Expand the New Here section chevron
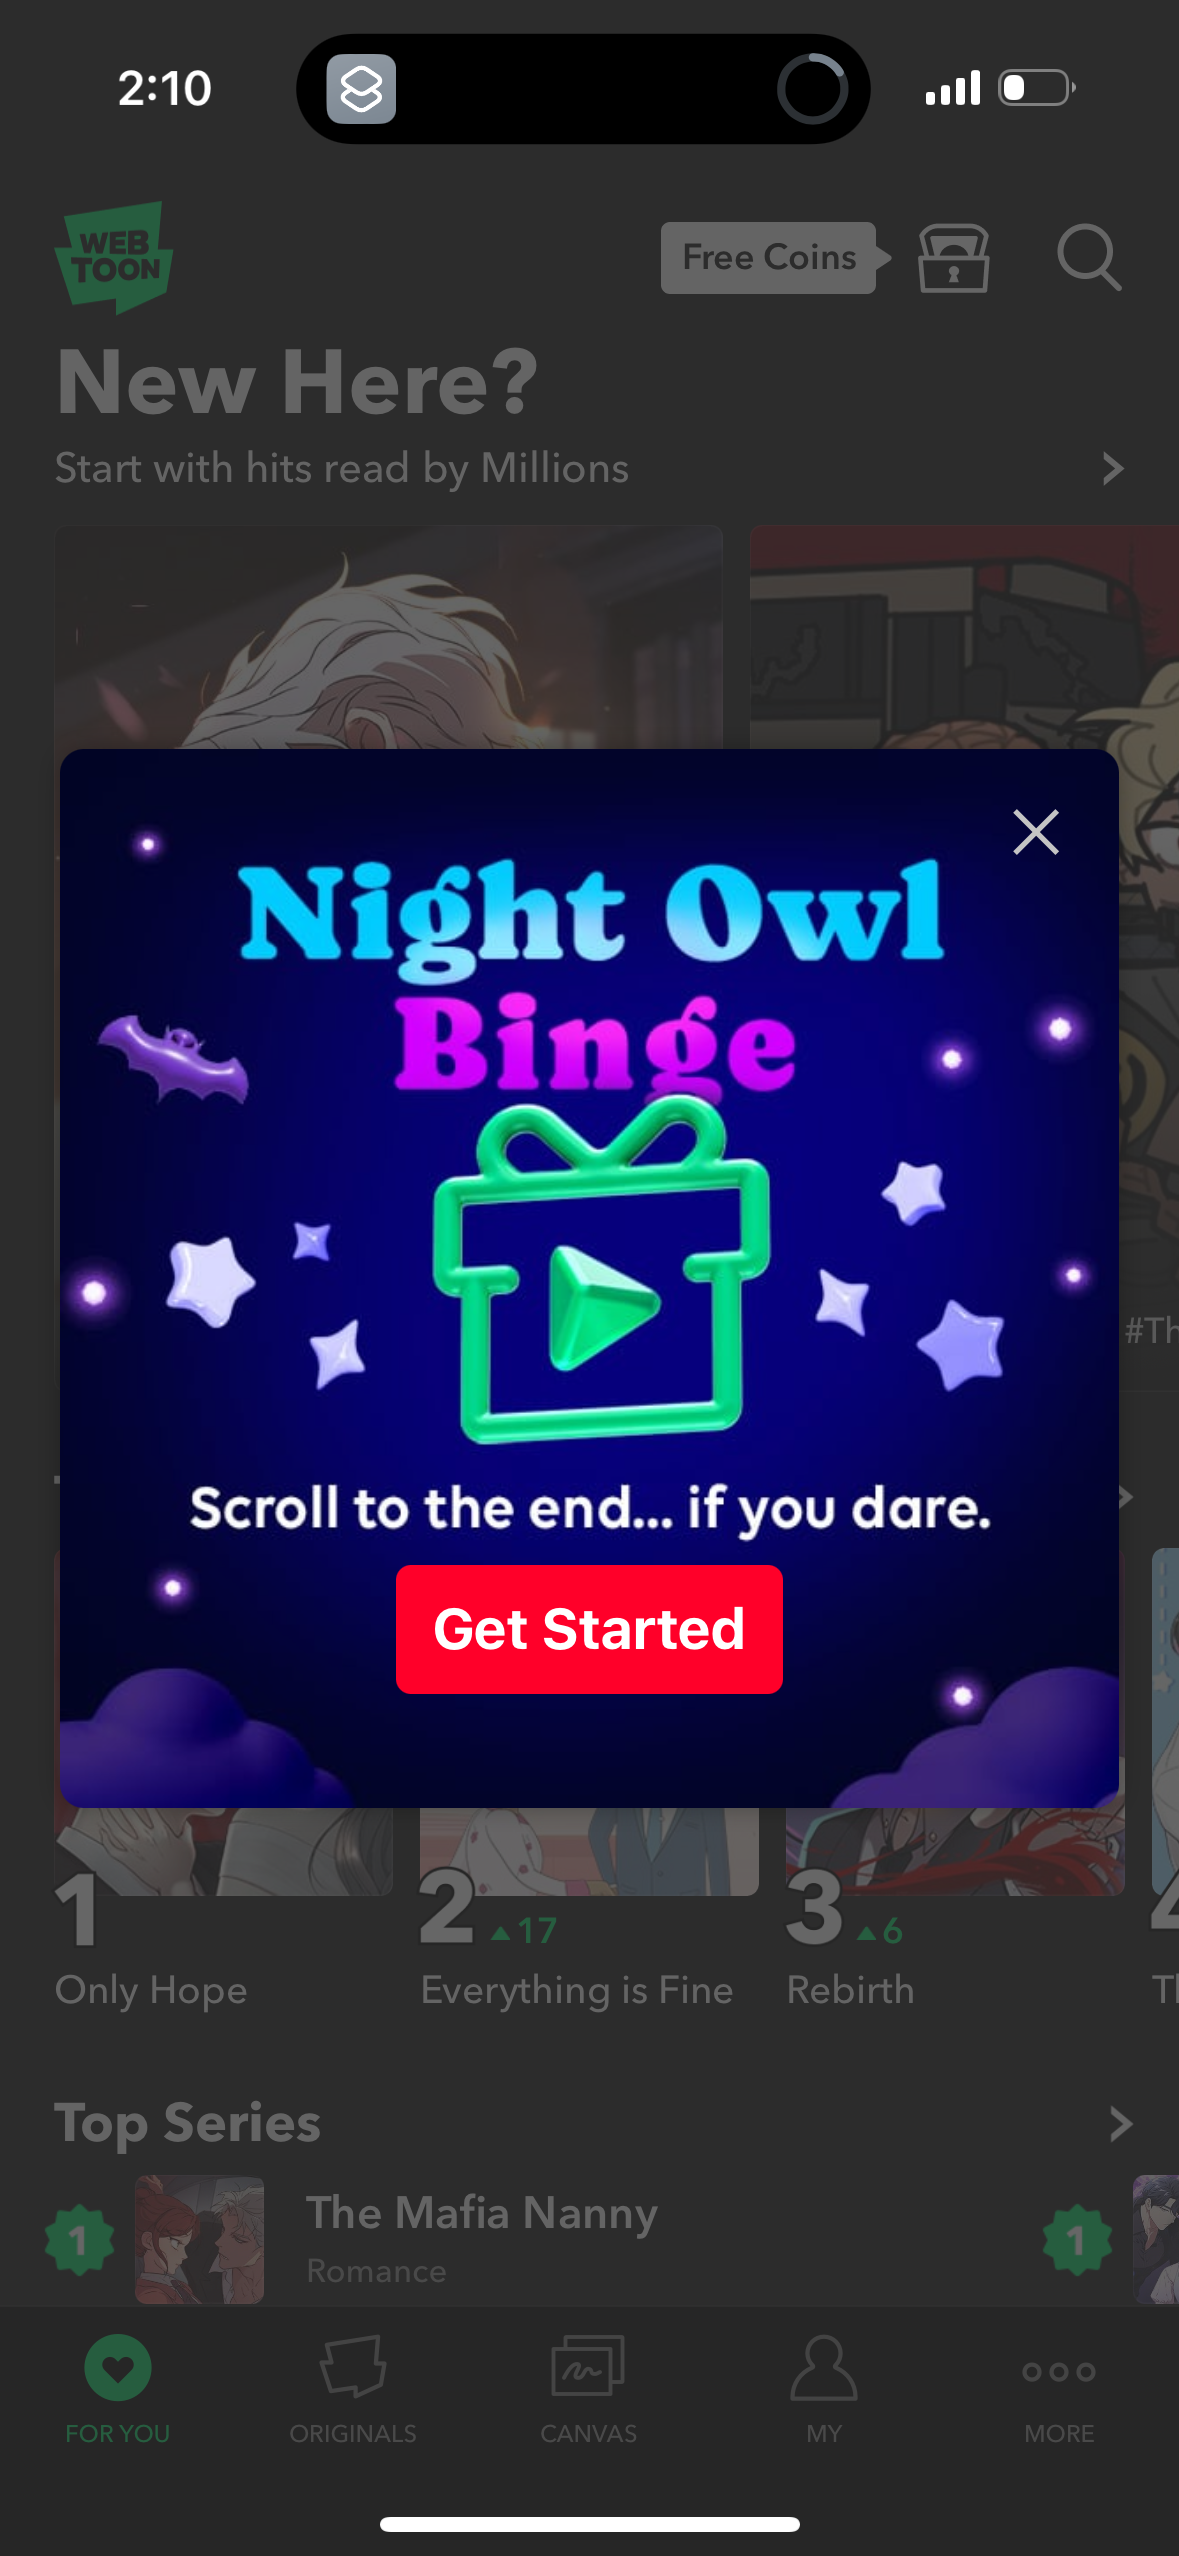 [1112, 468]
